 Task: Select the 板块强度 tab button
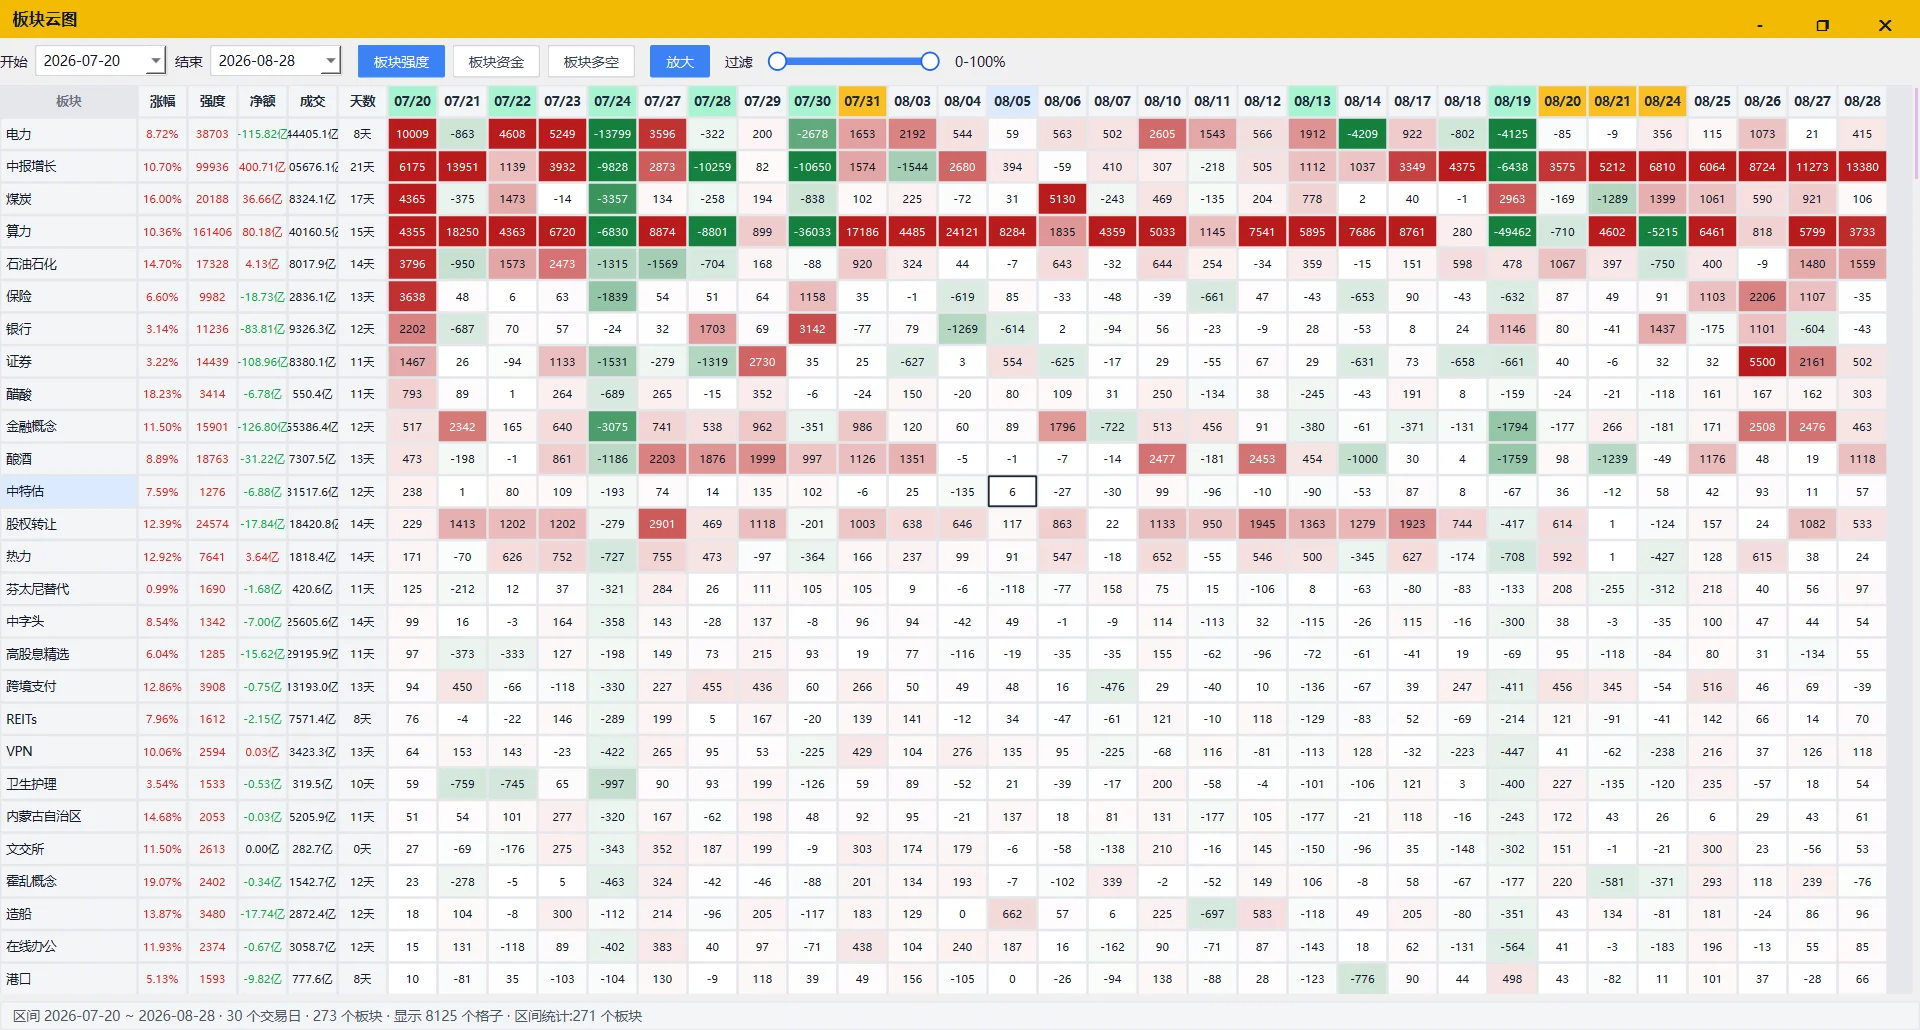[x=401, y=62]
